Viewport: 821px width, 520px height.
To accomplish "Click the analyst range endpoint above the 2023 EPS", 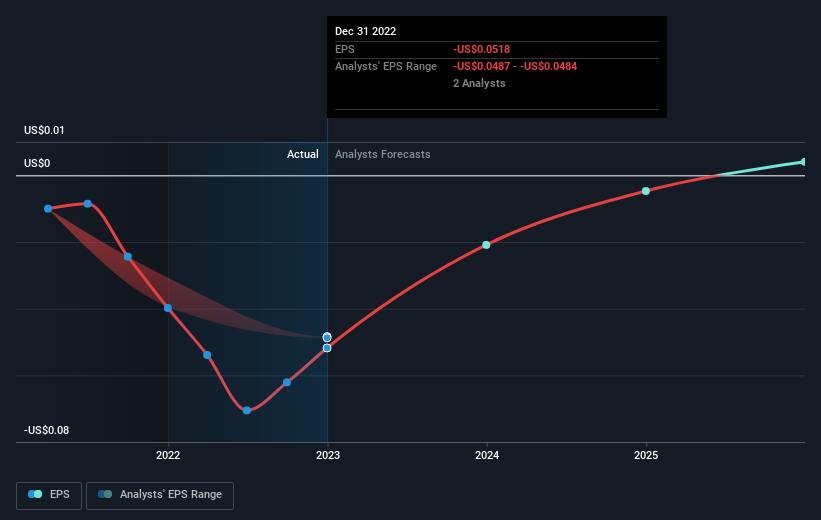I will [327, 337].
